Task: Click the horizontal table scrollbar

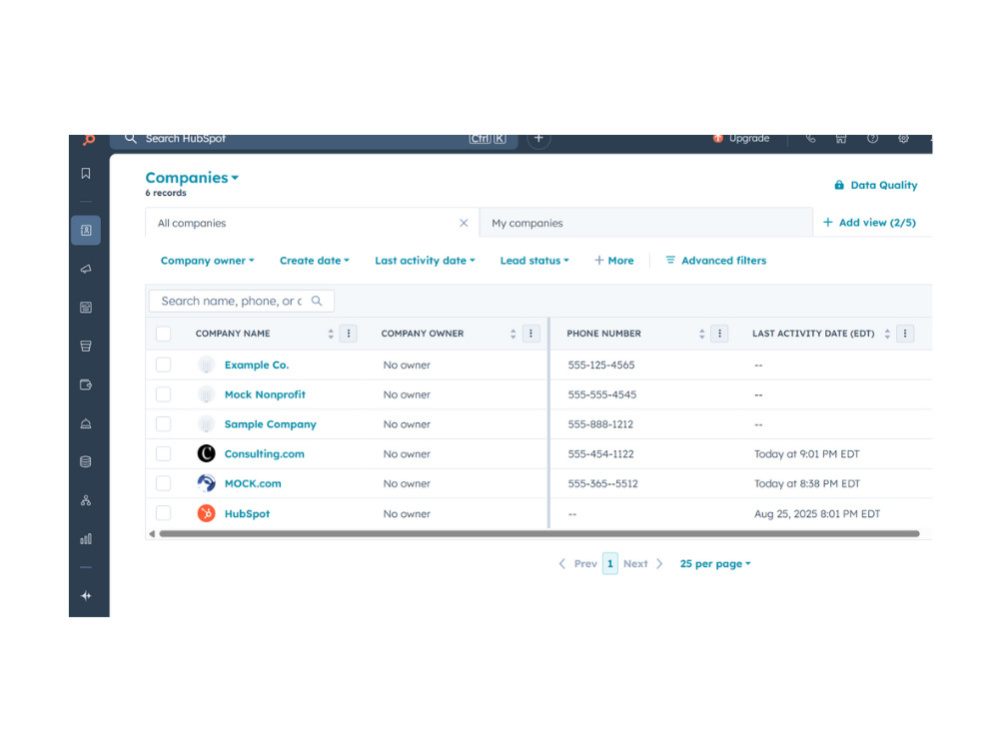Action: 539,534
